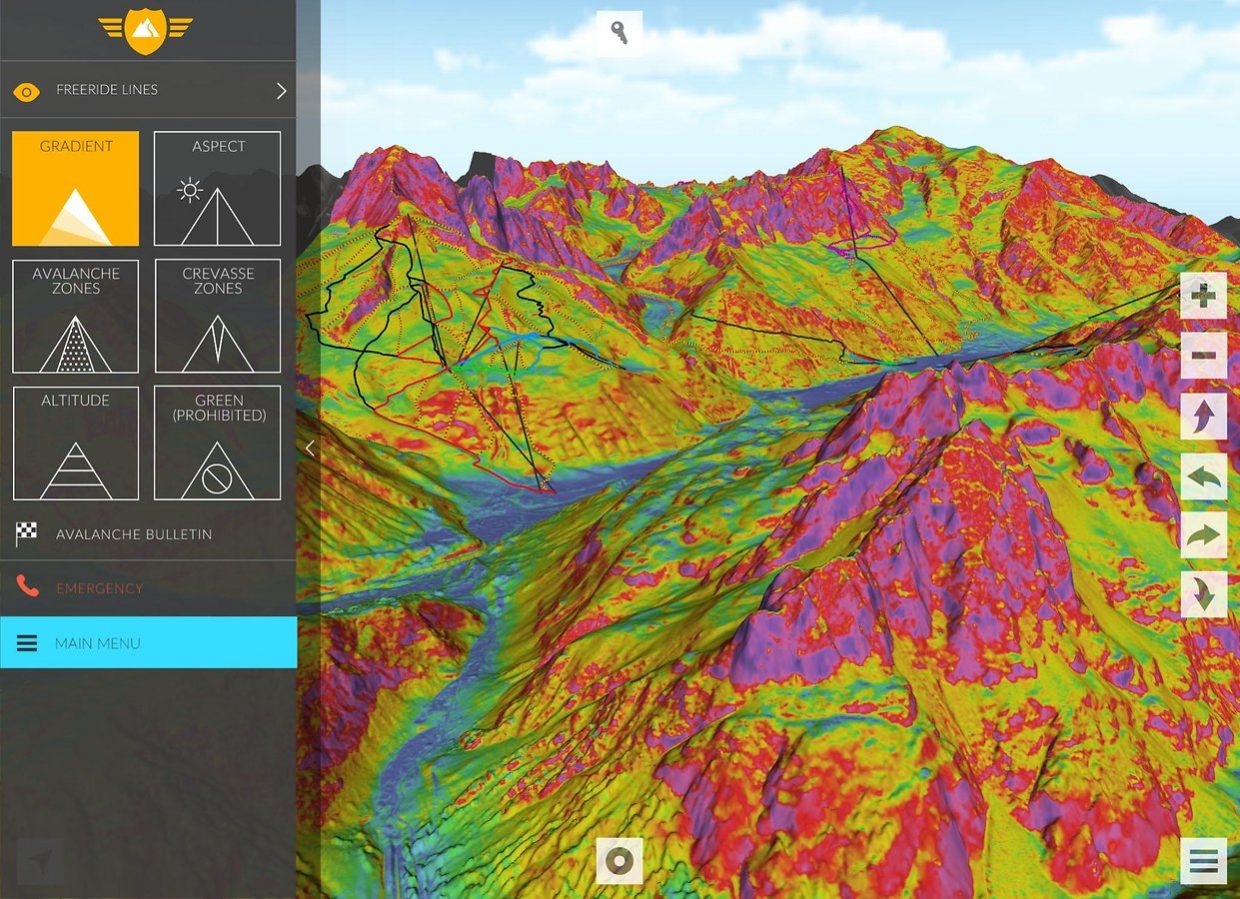Expand the Freeride Lines section
The height and width of the screenshot is (899, 1240).
click(148, 90)
